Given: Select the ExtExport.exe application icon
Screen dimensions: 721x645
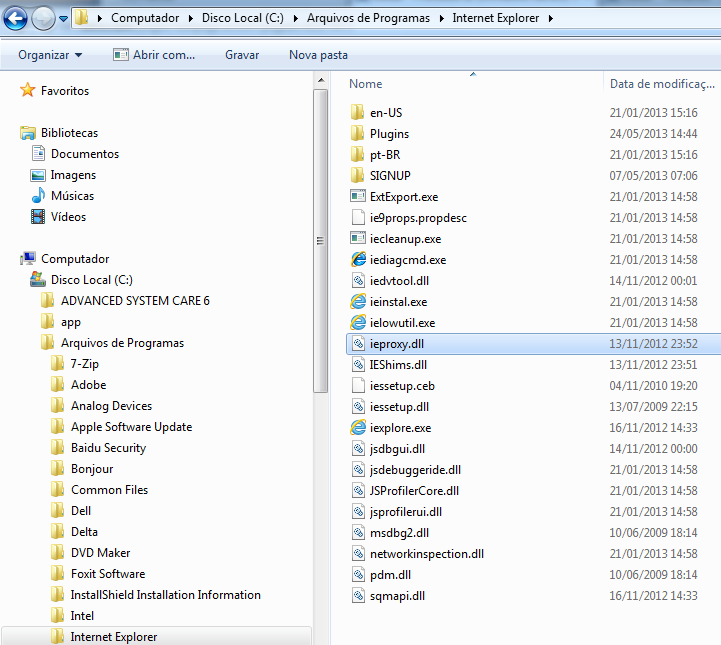Looking at the screenshot, I should (358, 196).
